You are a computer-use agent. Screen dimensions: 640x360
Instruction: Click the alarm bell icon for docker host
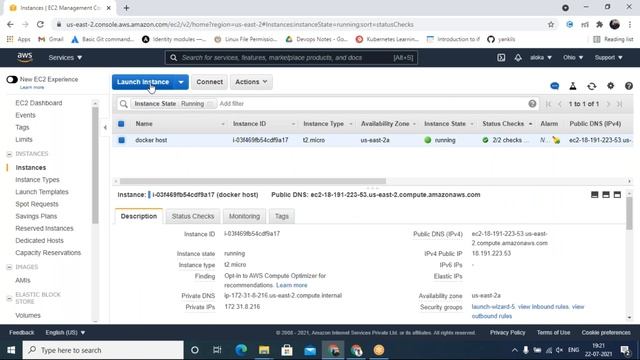(556, 140)
